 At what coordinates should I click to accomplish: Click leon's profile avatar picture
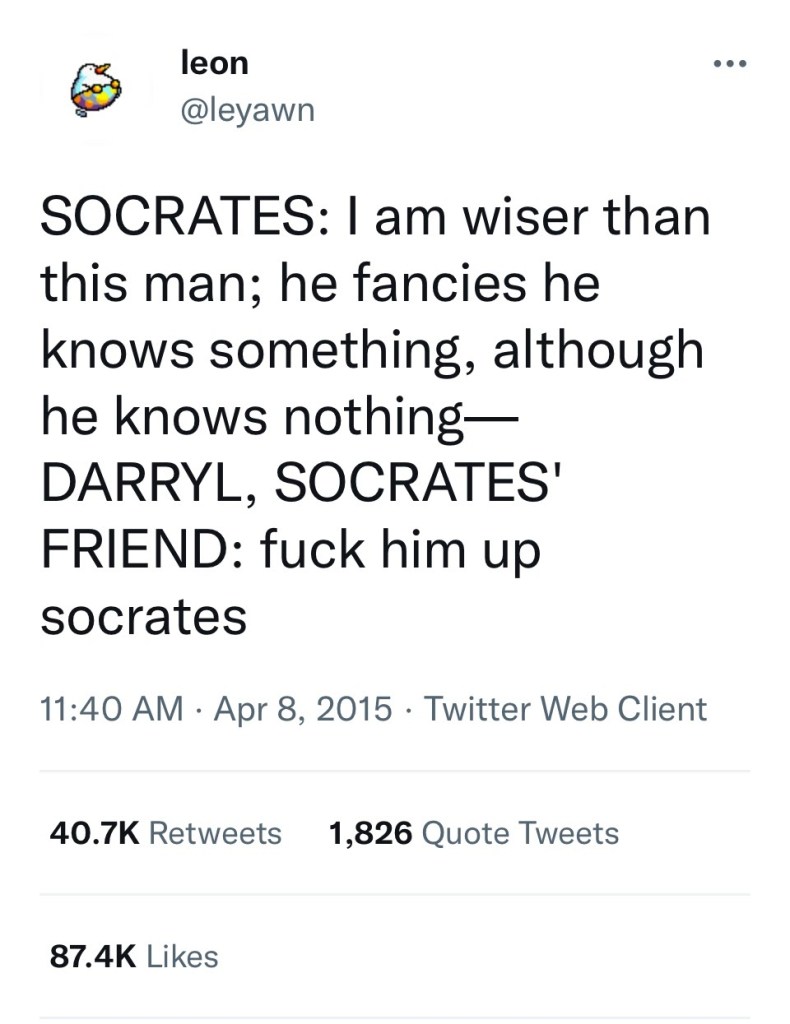coord(96,87)
